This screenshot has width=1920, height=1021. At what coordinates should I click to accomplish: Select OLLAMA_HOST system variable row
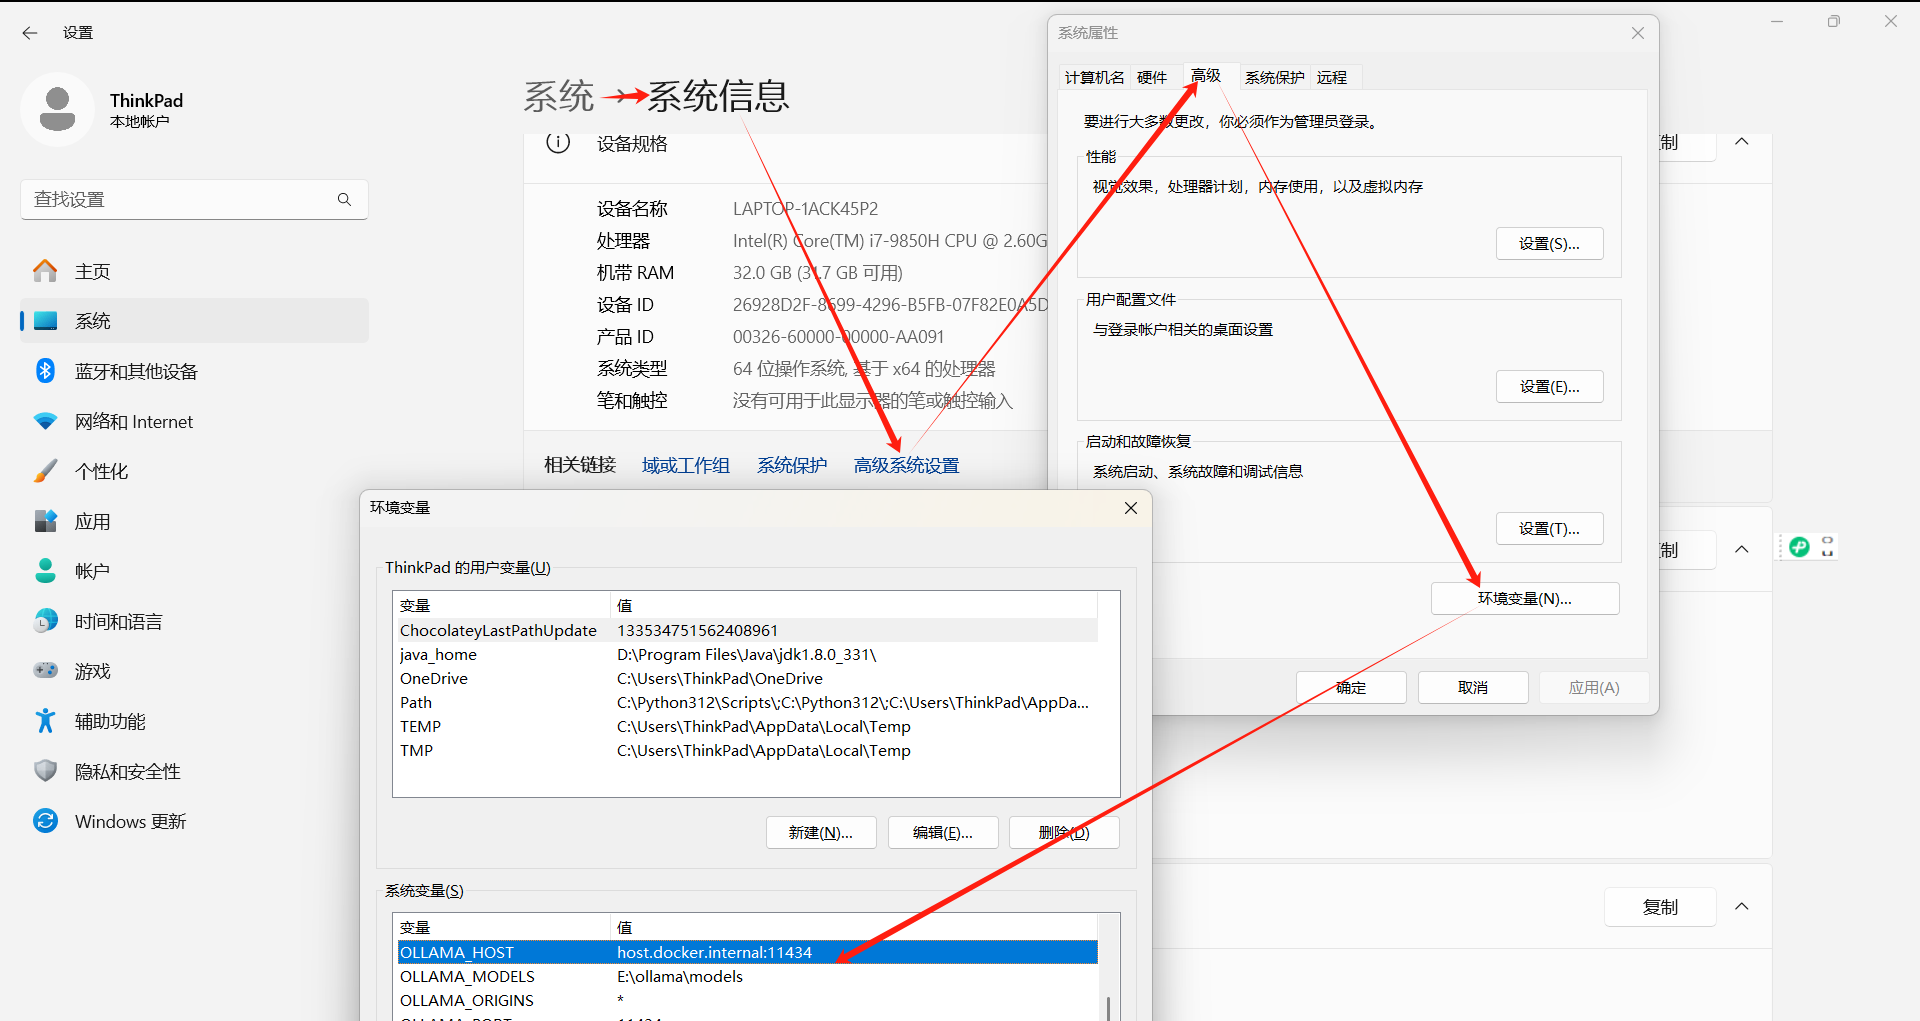pos(747,952)
